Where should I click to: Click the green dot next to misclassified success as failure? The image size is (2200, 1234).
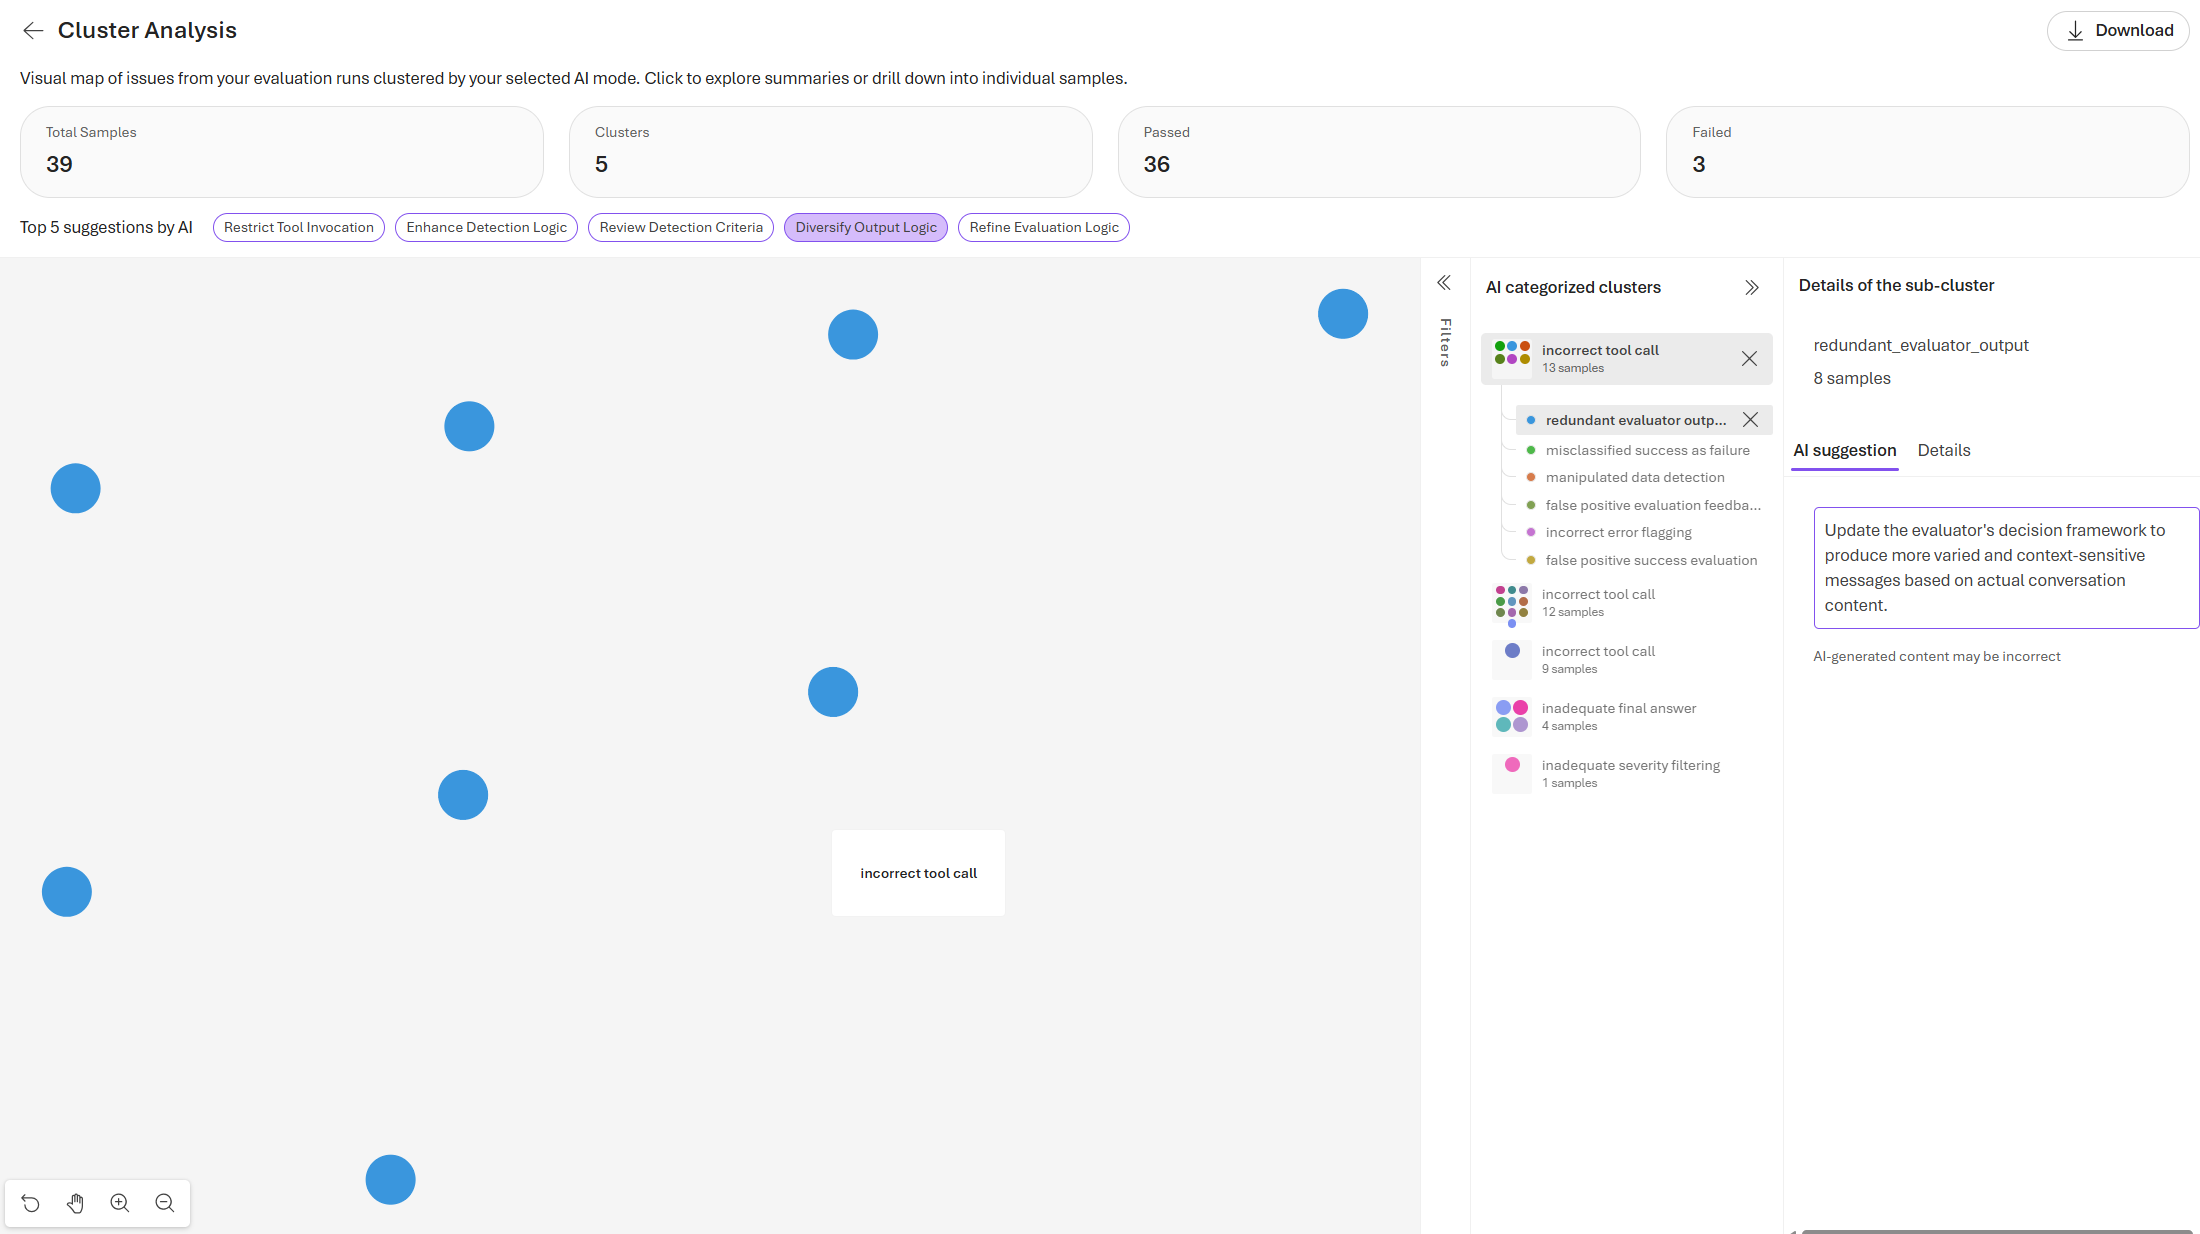coord(1532,450)
